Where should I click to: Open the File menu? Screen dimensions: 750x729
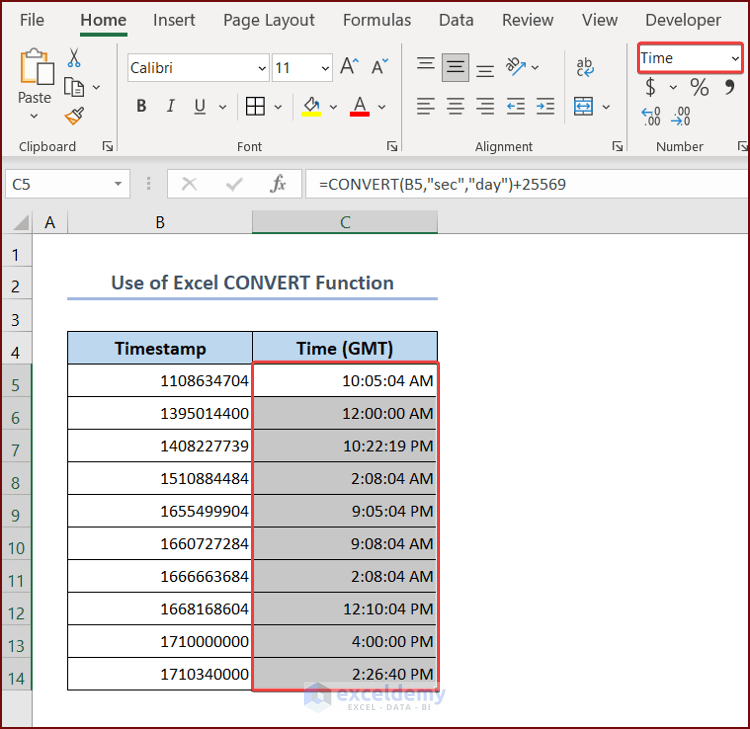pyautogui.click(x=32, y=20)
